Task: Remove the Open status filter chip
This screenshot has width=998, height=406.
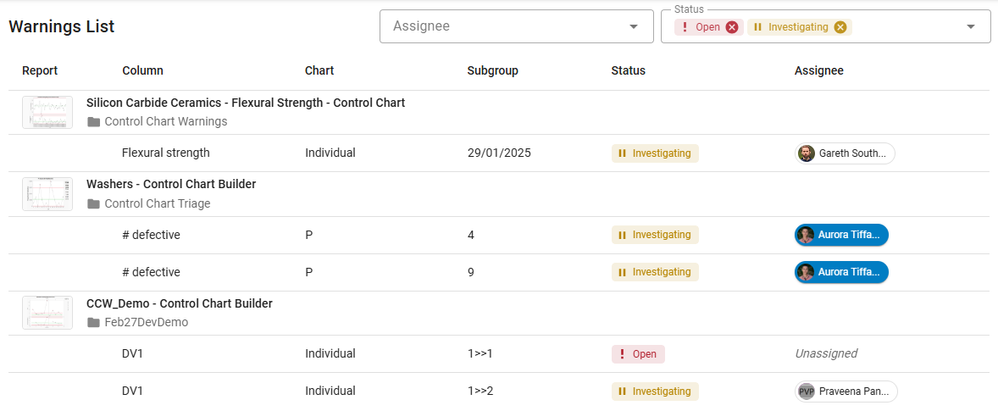Action: (x=732, y=27)
